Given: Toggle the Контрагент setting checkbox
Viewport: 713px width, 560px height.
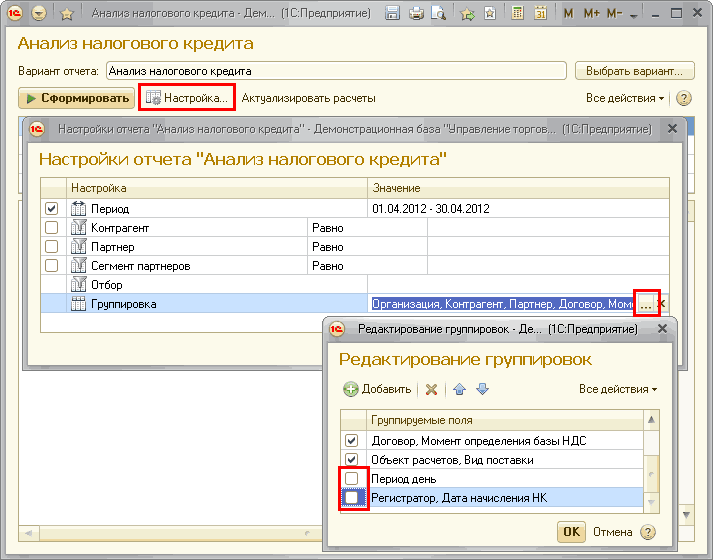Looking at the screenshot, I should coord(52,228).
